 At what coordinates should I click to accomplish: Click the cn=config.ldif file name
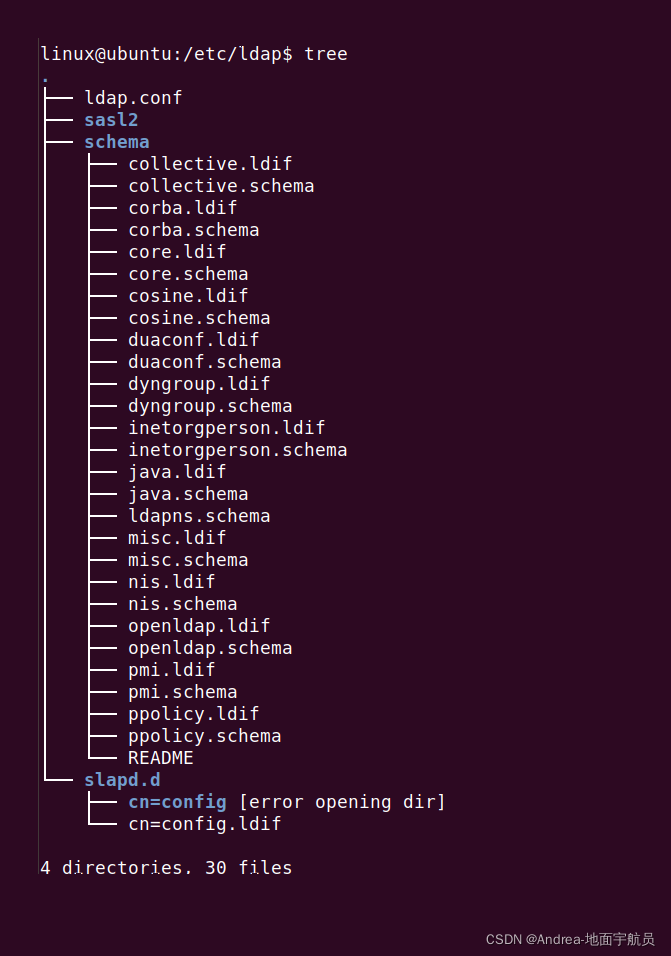pos(204,824)
